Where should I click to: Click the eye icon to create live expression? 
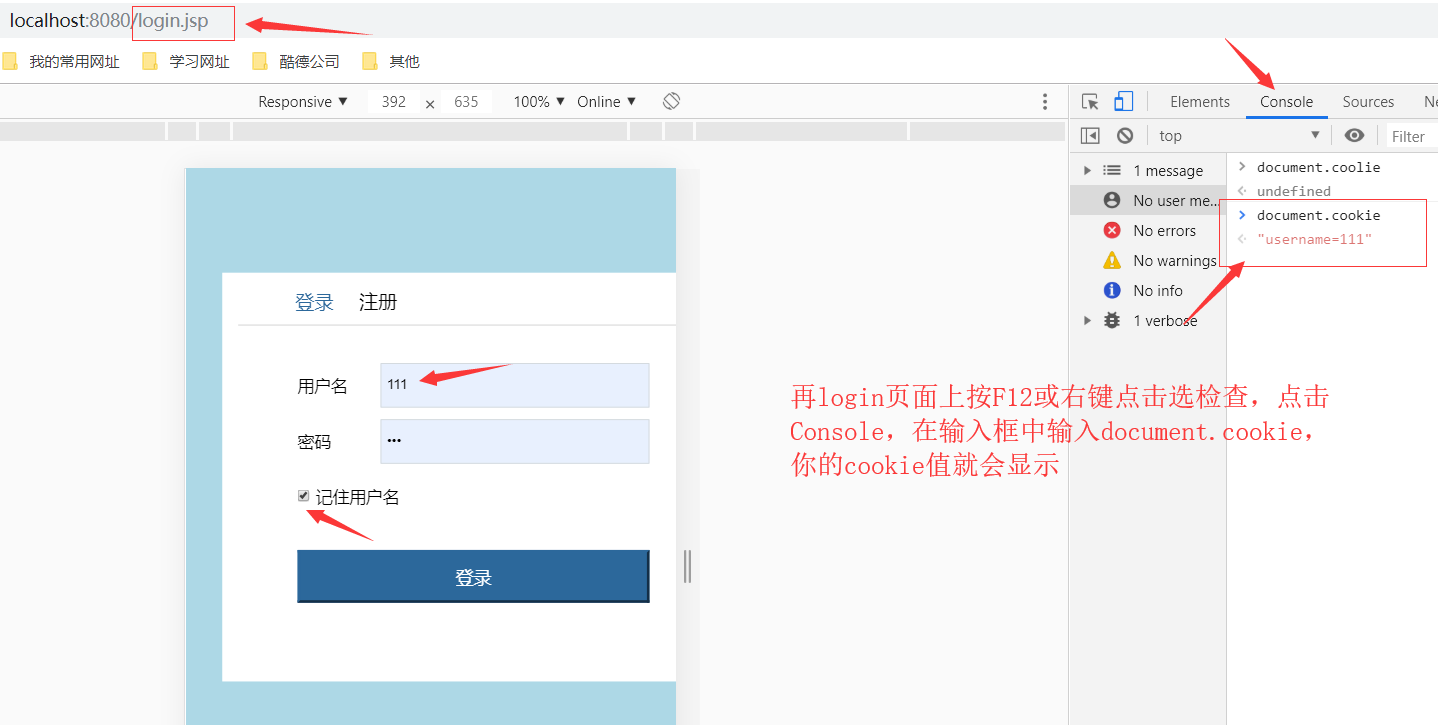tap(1355, 135)
